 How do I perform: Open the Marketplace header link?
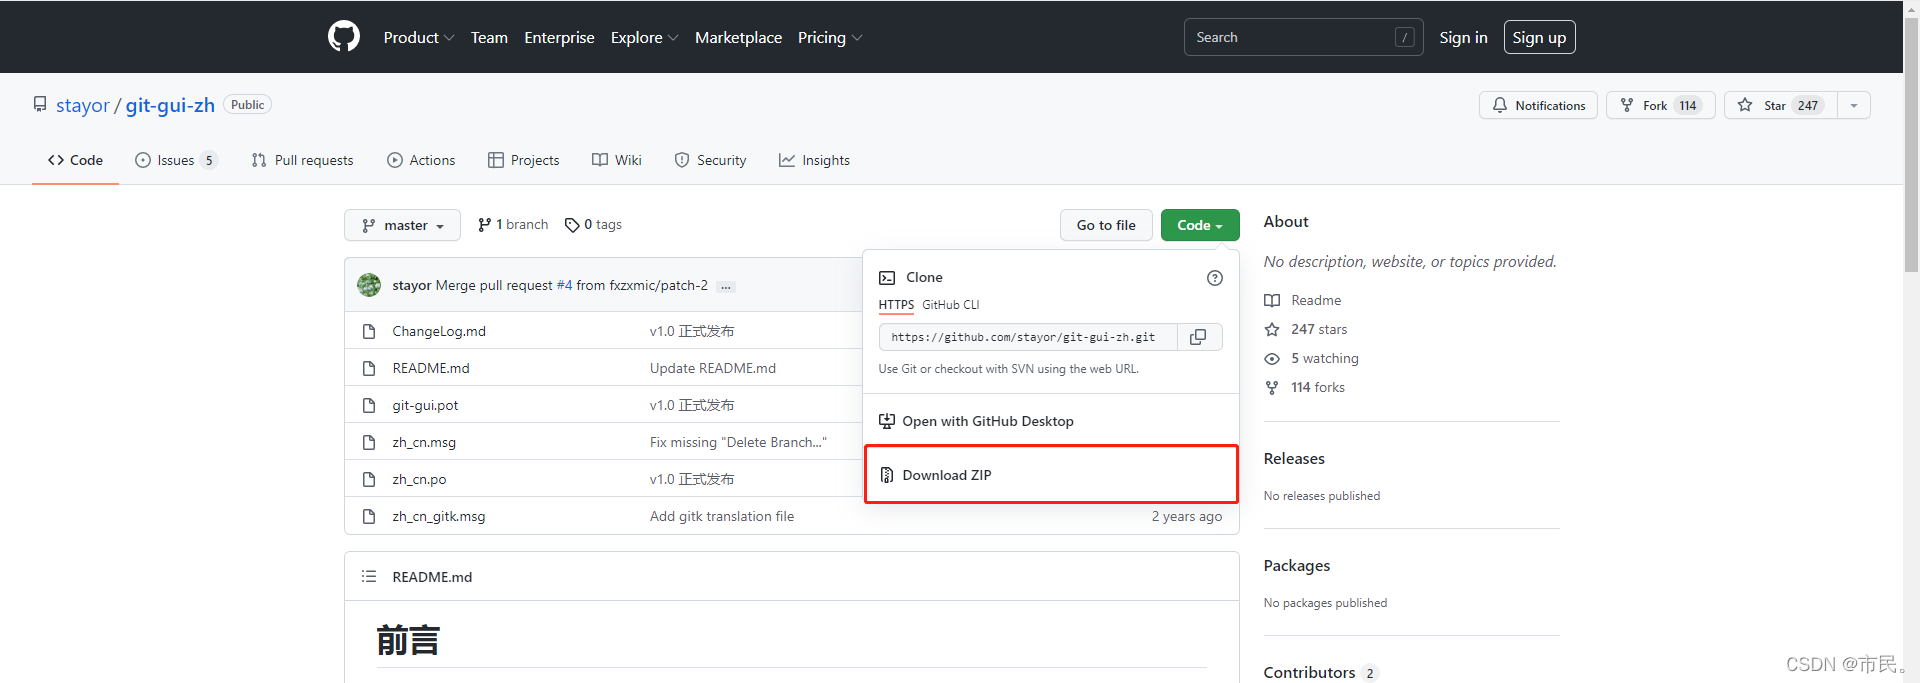738,37
